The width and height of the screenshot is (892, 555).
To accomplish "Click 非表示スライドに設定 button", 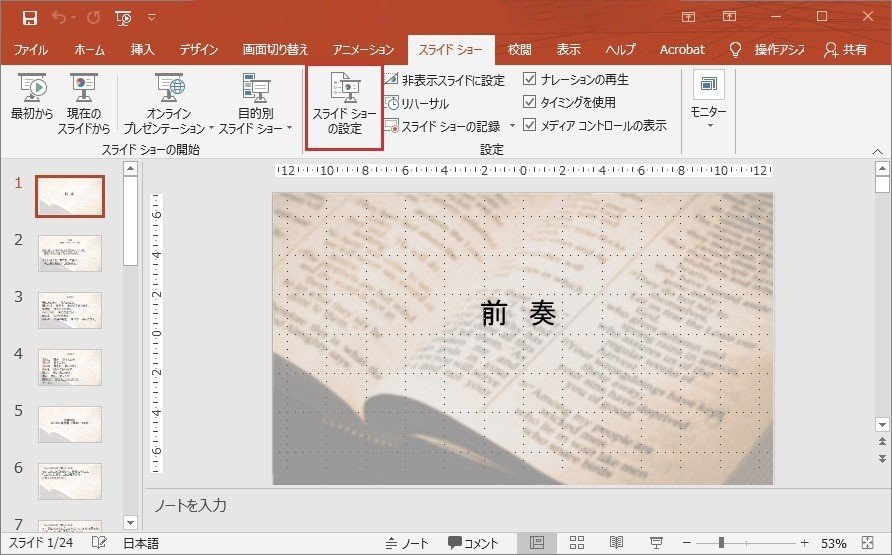I will [444, 80].
